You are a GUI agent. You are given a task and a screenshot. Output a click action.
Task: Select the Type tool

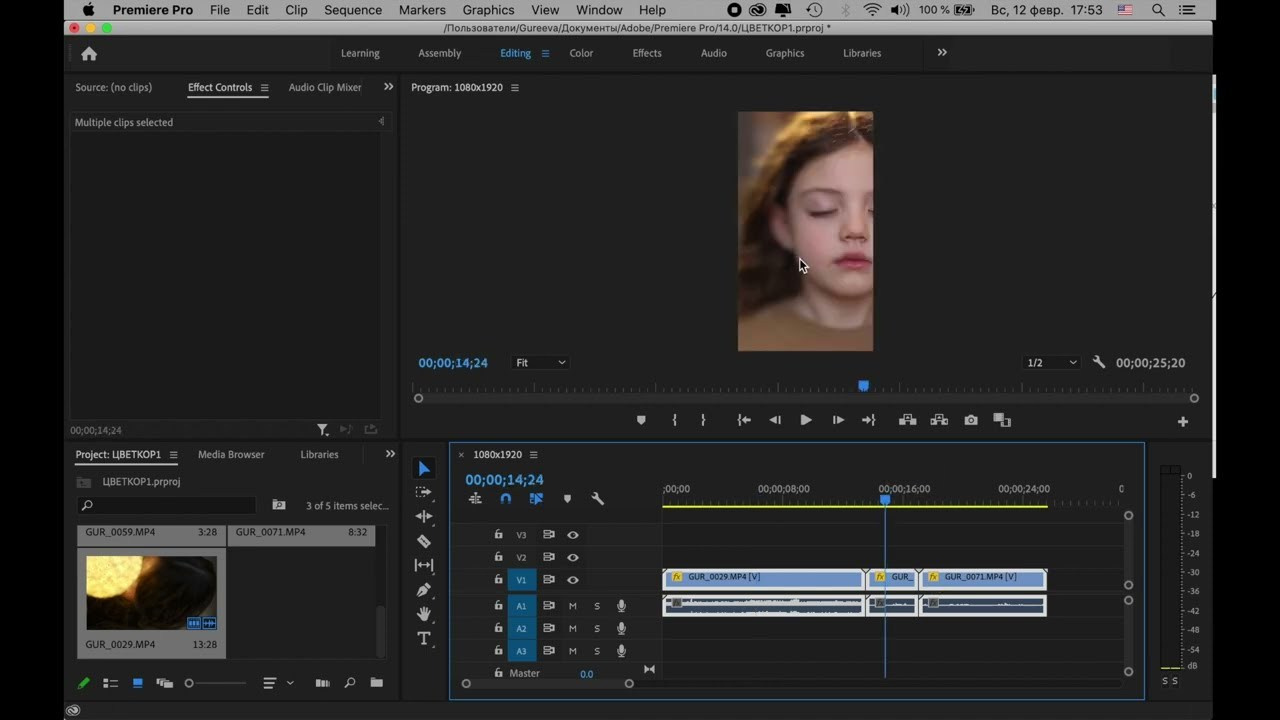tap(424, 638)
